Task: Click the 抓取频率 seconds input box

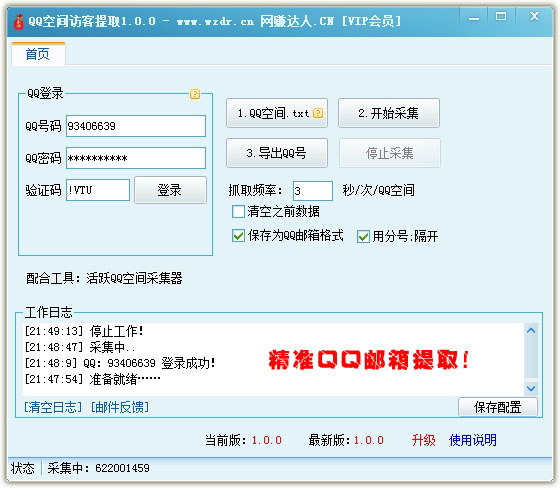Action: [313, 191]
